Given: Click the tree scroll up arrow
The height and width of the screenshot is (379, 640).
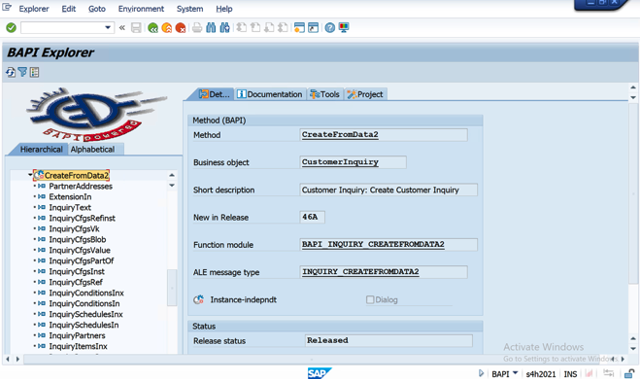Looking at the screenshot, I should coord(172,175).
